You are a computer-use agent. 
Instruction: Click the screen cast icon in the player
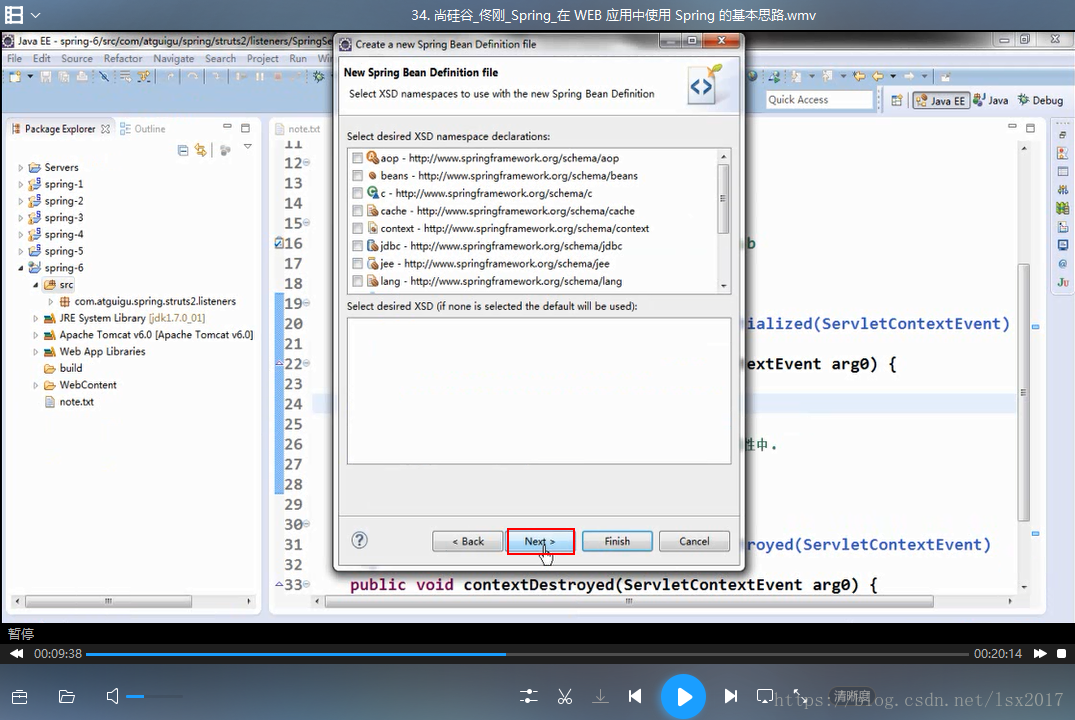pyautogui.click(x=764, y=697)
